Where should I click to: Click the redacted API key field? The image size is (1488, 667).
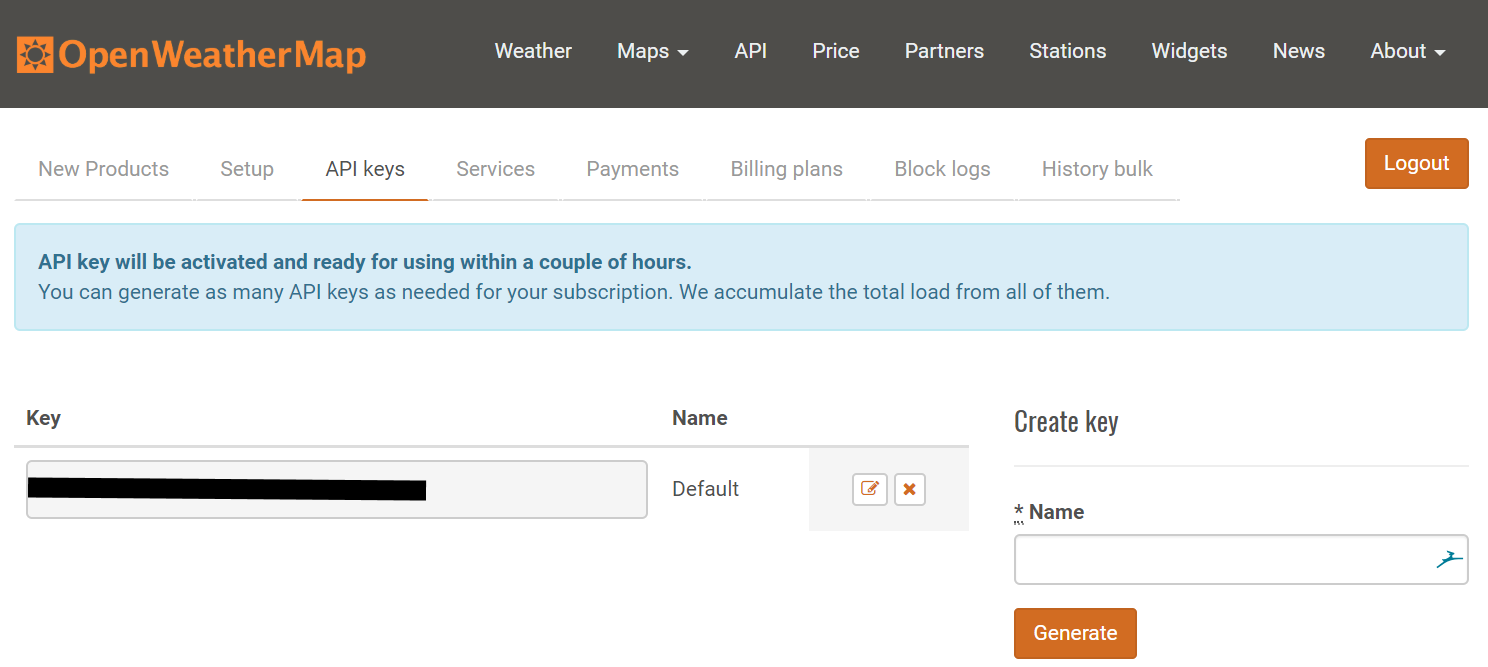(337, 489)
